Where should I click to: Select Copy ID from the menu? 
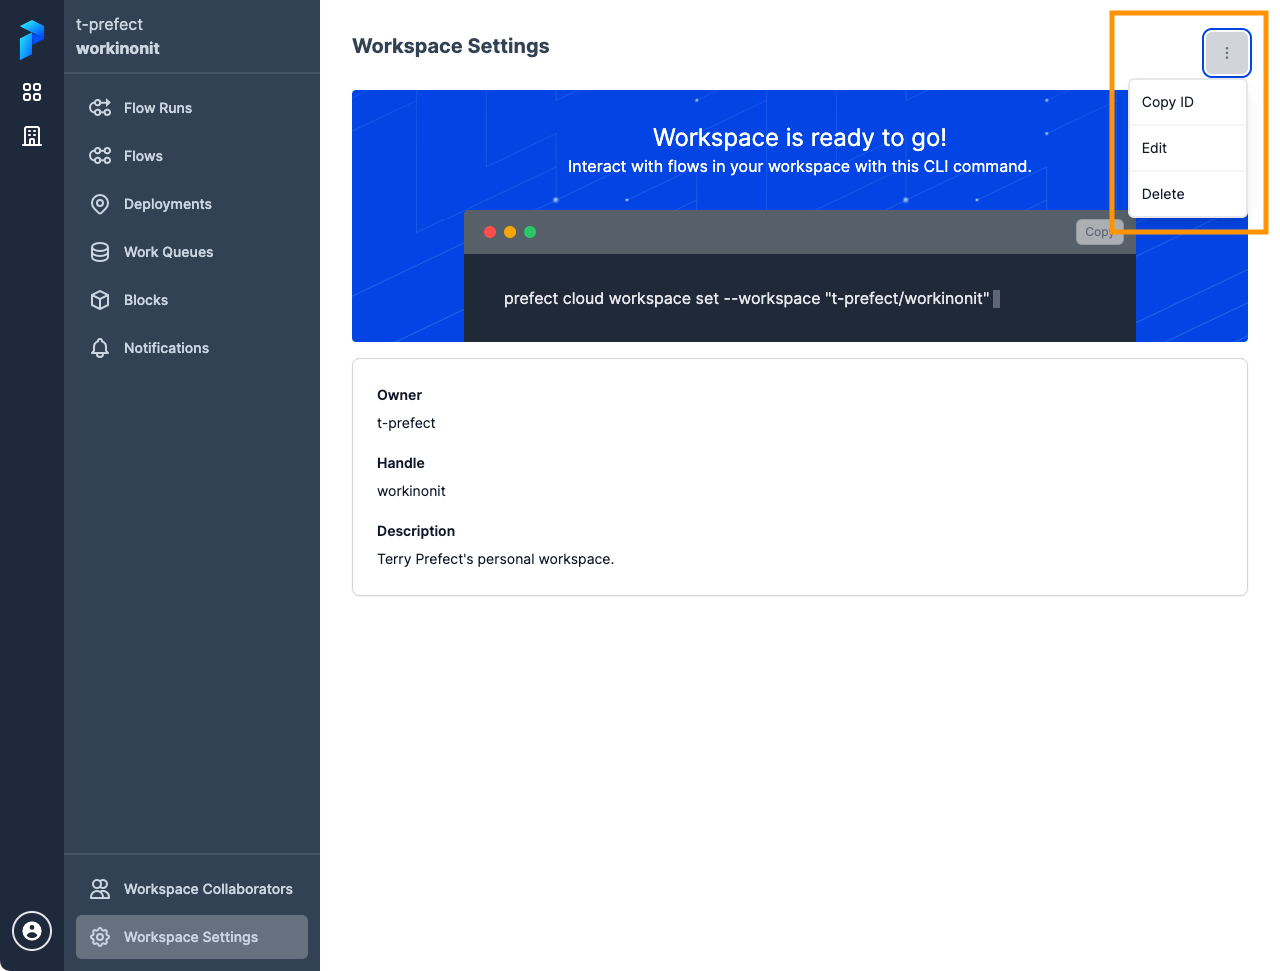[x=1188, y=102]
